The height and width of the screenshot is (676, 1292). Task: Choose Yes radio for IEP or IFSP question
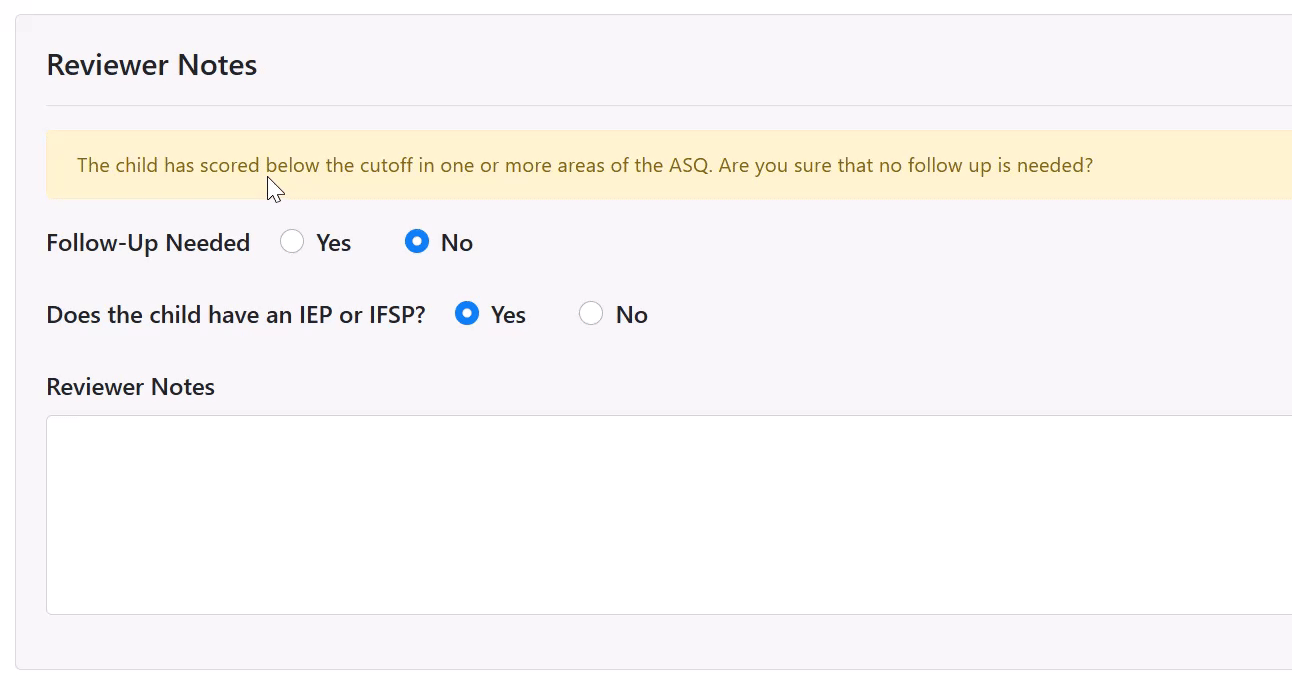(467, 314)
